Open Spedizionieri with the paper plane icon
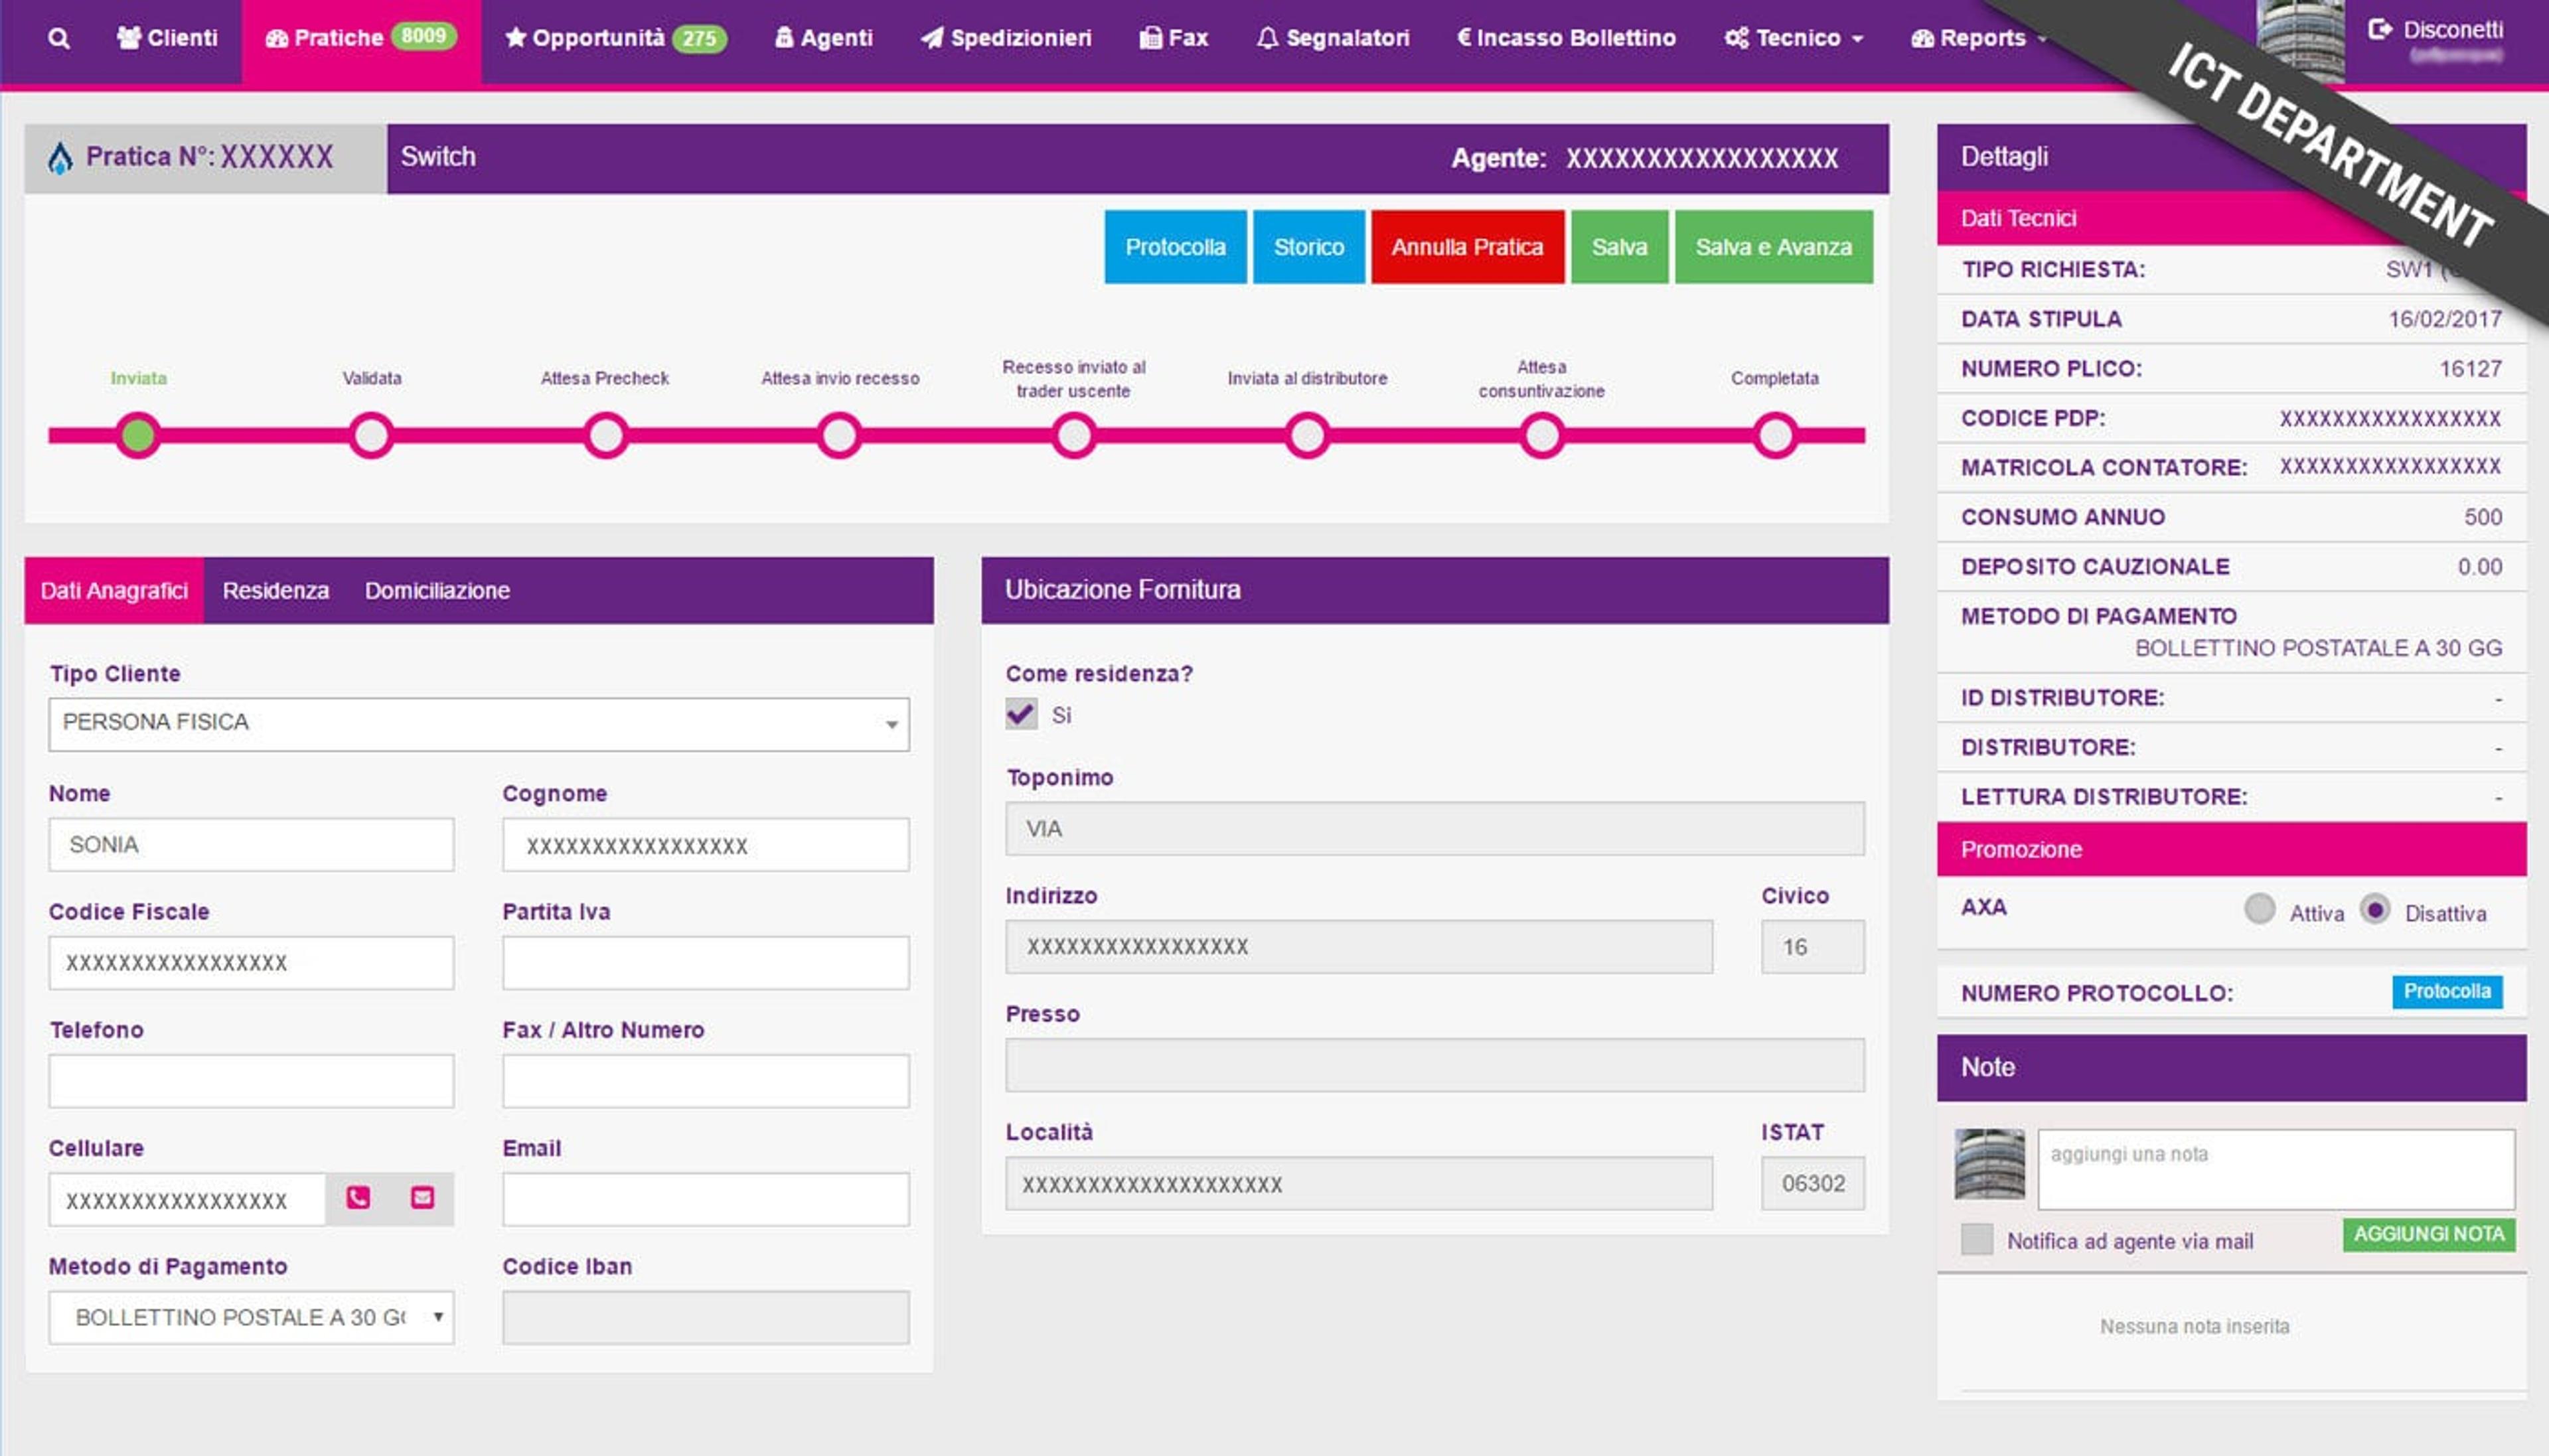Viewport: 2549px width, 1456px height. point(932,38)
